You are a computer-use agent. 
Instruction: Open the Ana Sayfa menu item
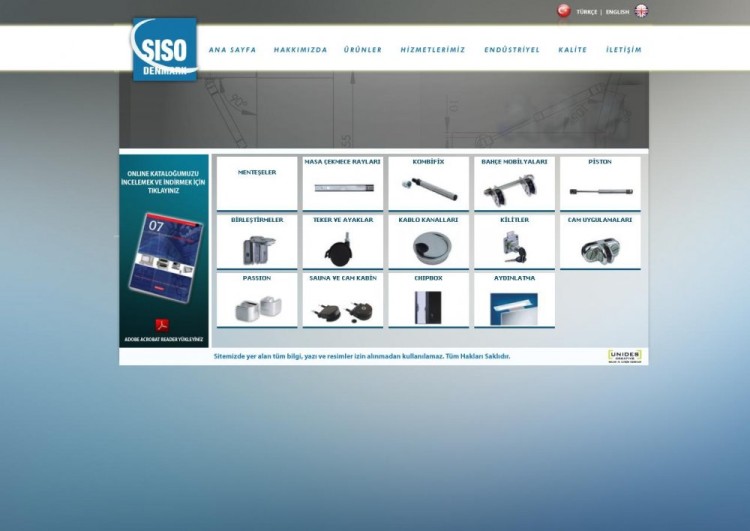(232, 50)
